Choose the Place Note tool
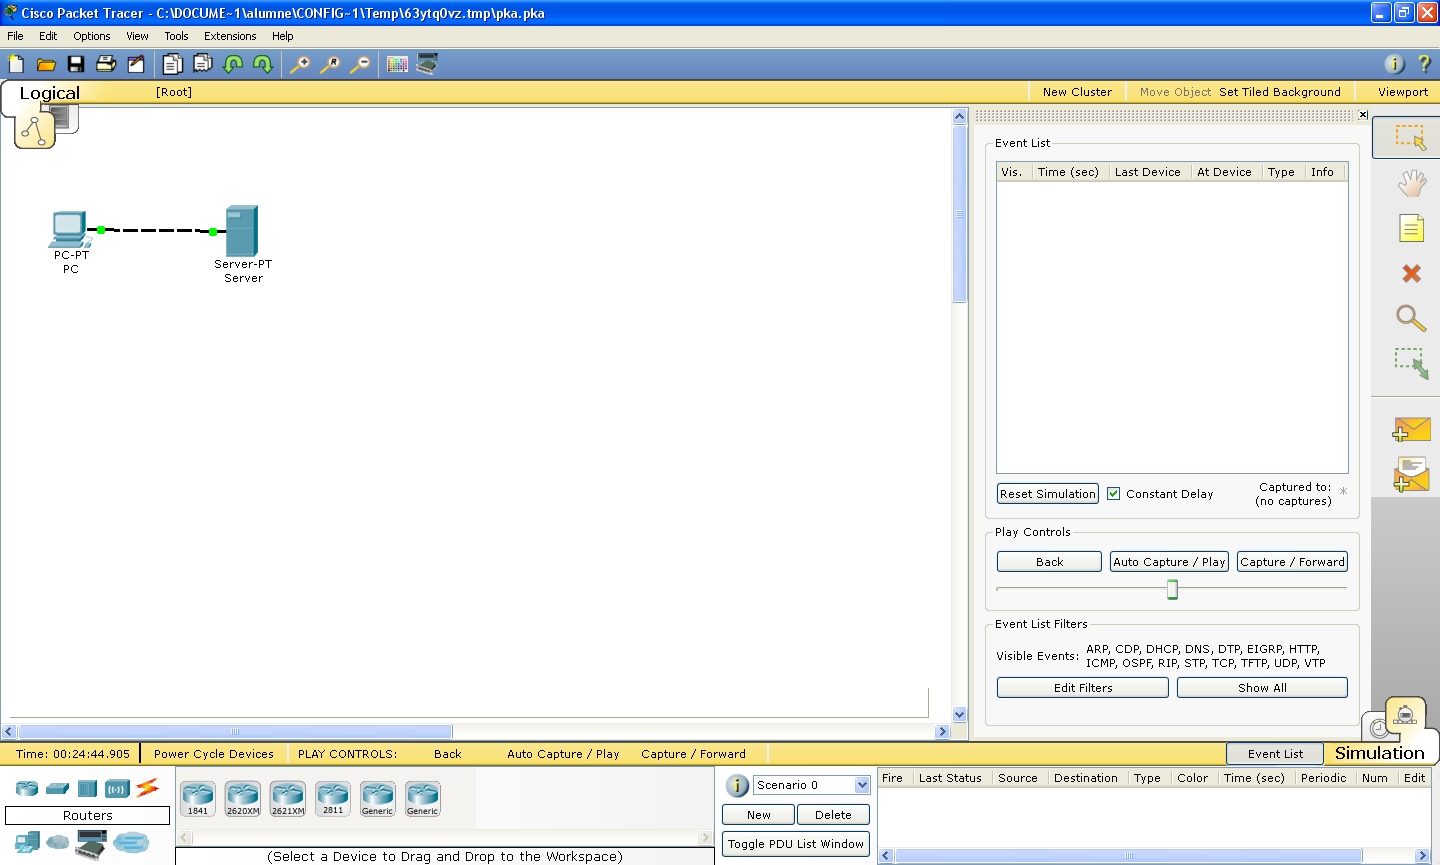This screenshot has width=1440, height=865. click(x=1411, y=228)
